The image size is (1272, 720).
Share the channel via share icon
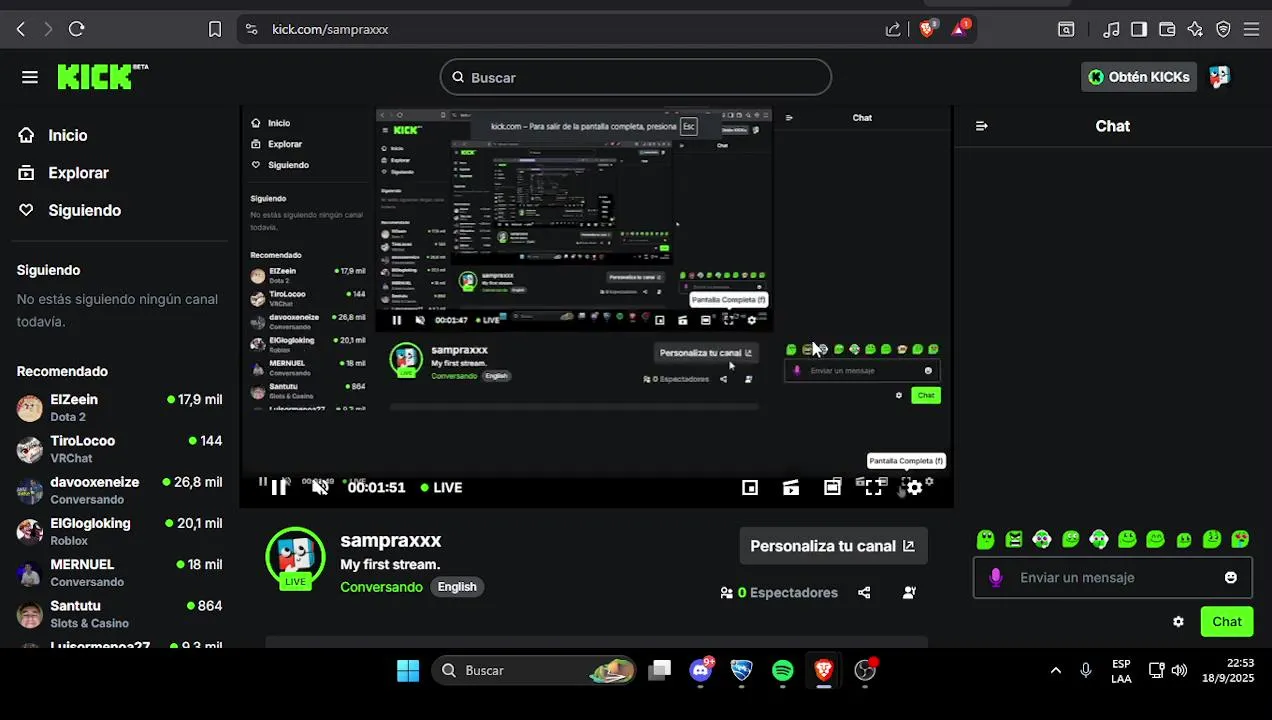864,593
